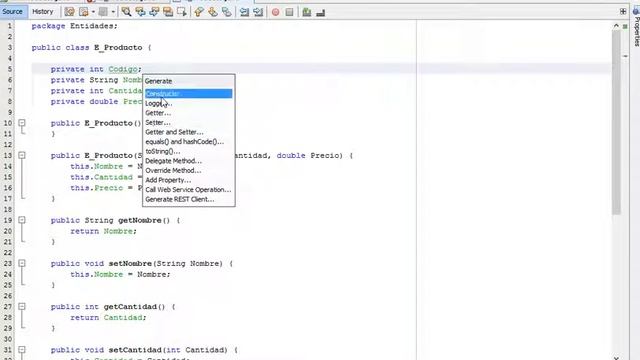Screen dimensions: 640x360
Task: Click 'return Nombre;' on line 20
Action: click(x=104, y=231)
